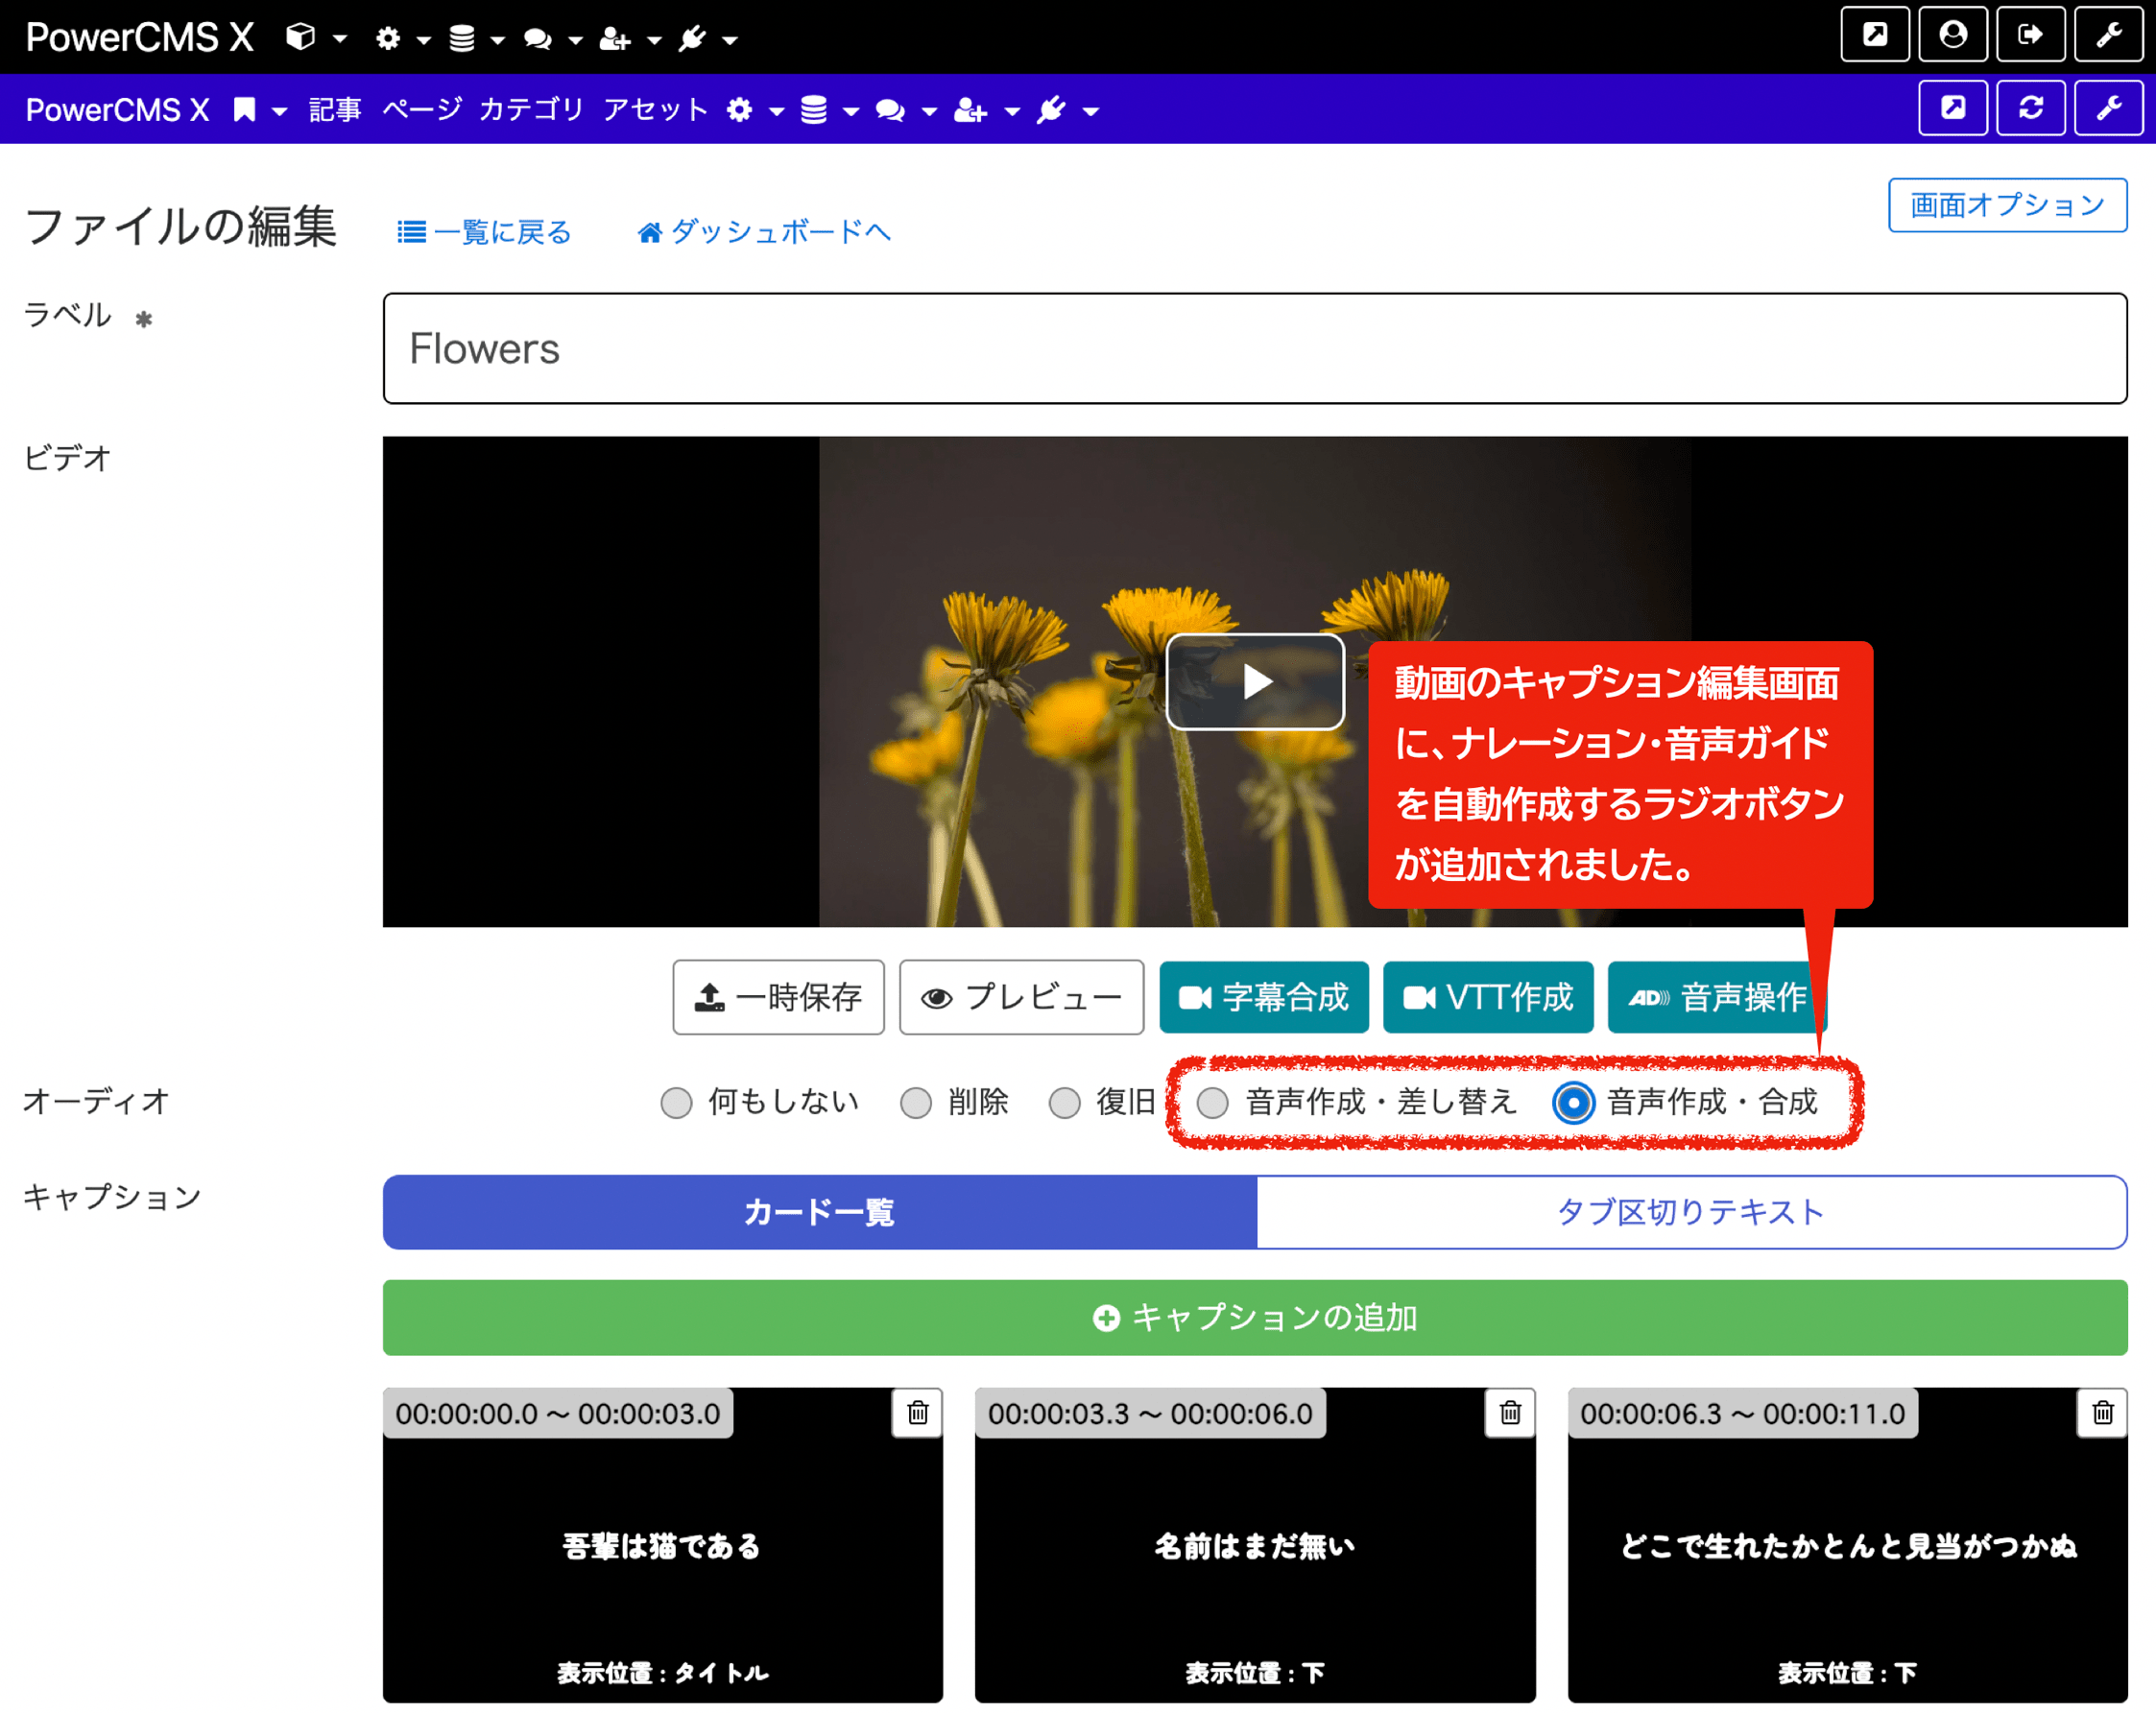Open the wrench tools icon in black toolbar
Screen dimensions: 2156x1713
coord(2110,34)
